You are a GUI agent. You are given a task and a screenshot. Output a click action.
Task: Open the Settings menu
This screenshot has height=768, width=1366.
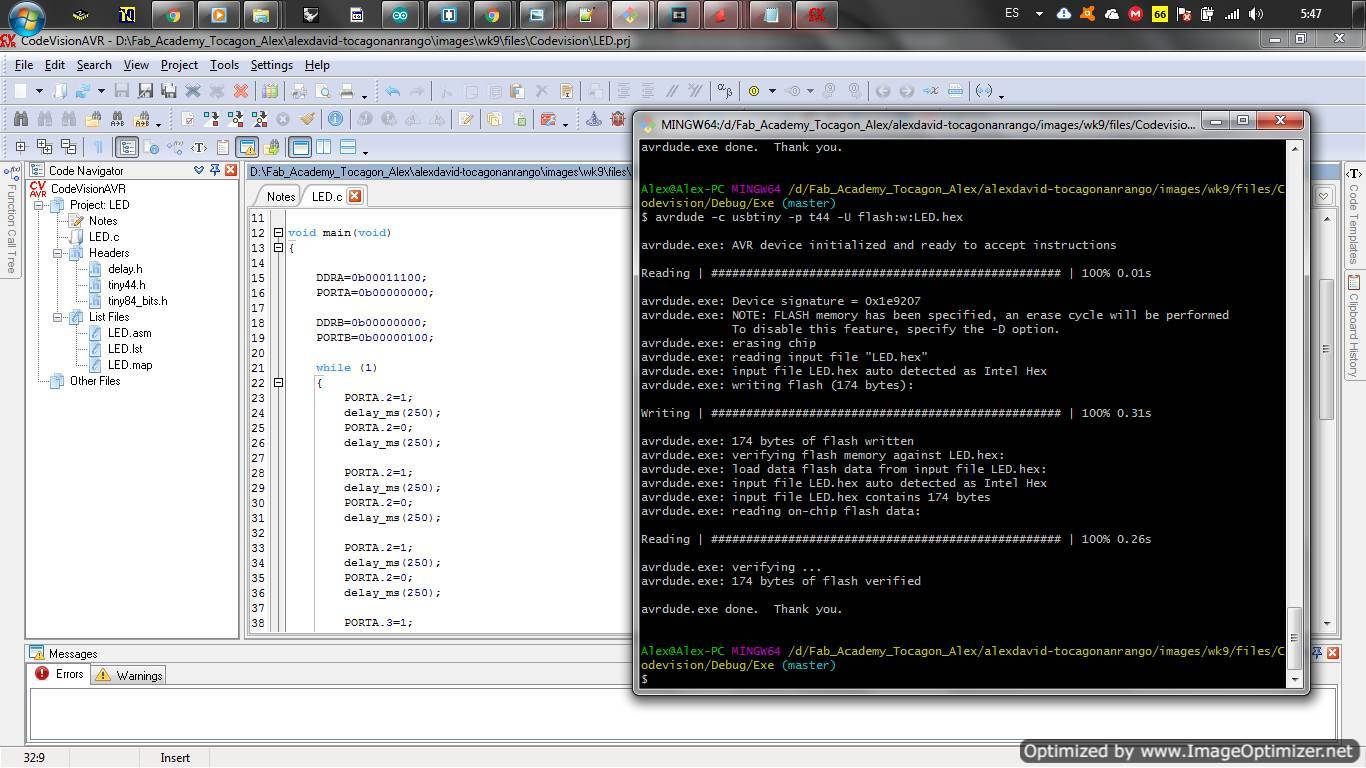pyautogui.click(x=272, y=65)
